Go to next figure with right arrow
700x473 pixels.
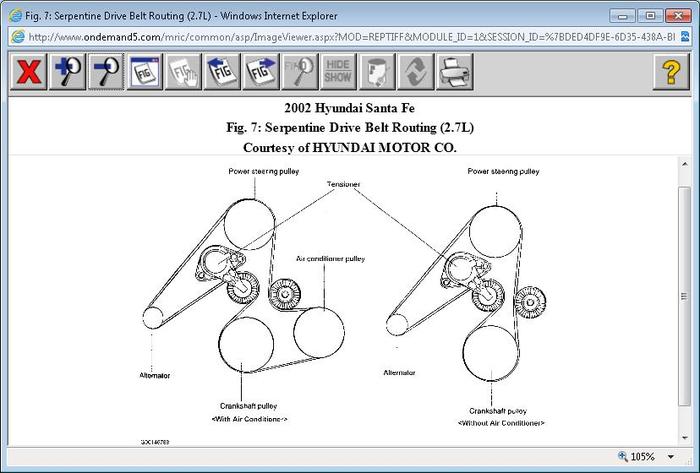[261, 71]
